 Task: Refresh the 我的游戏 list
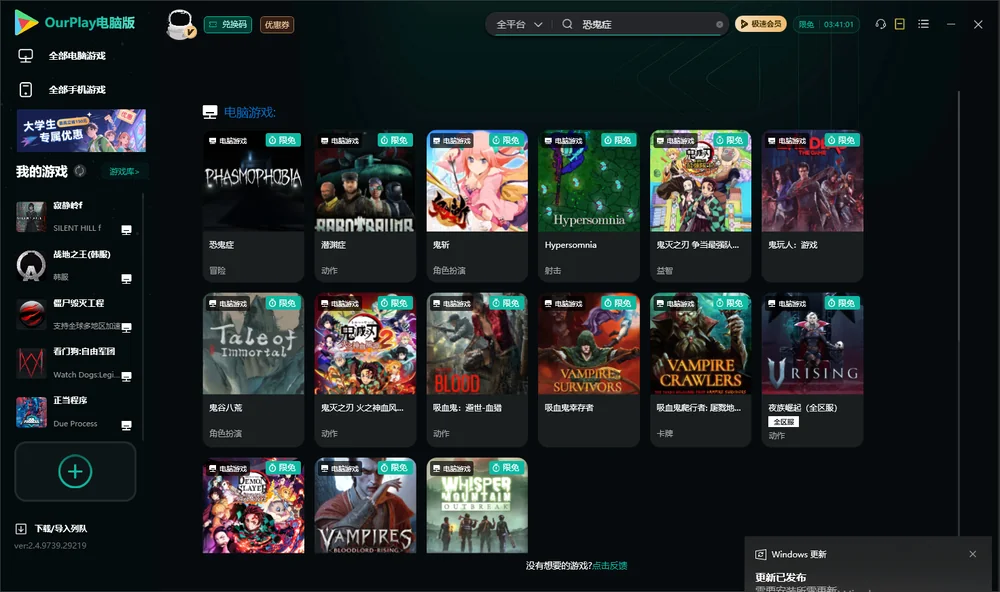(x=80, y=171)
